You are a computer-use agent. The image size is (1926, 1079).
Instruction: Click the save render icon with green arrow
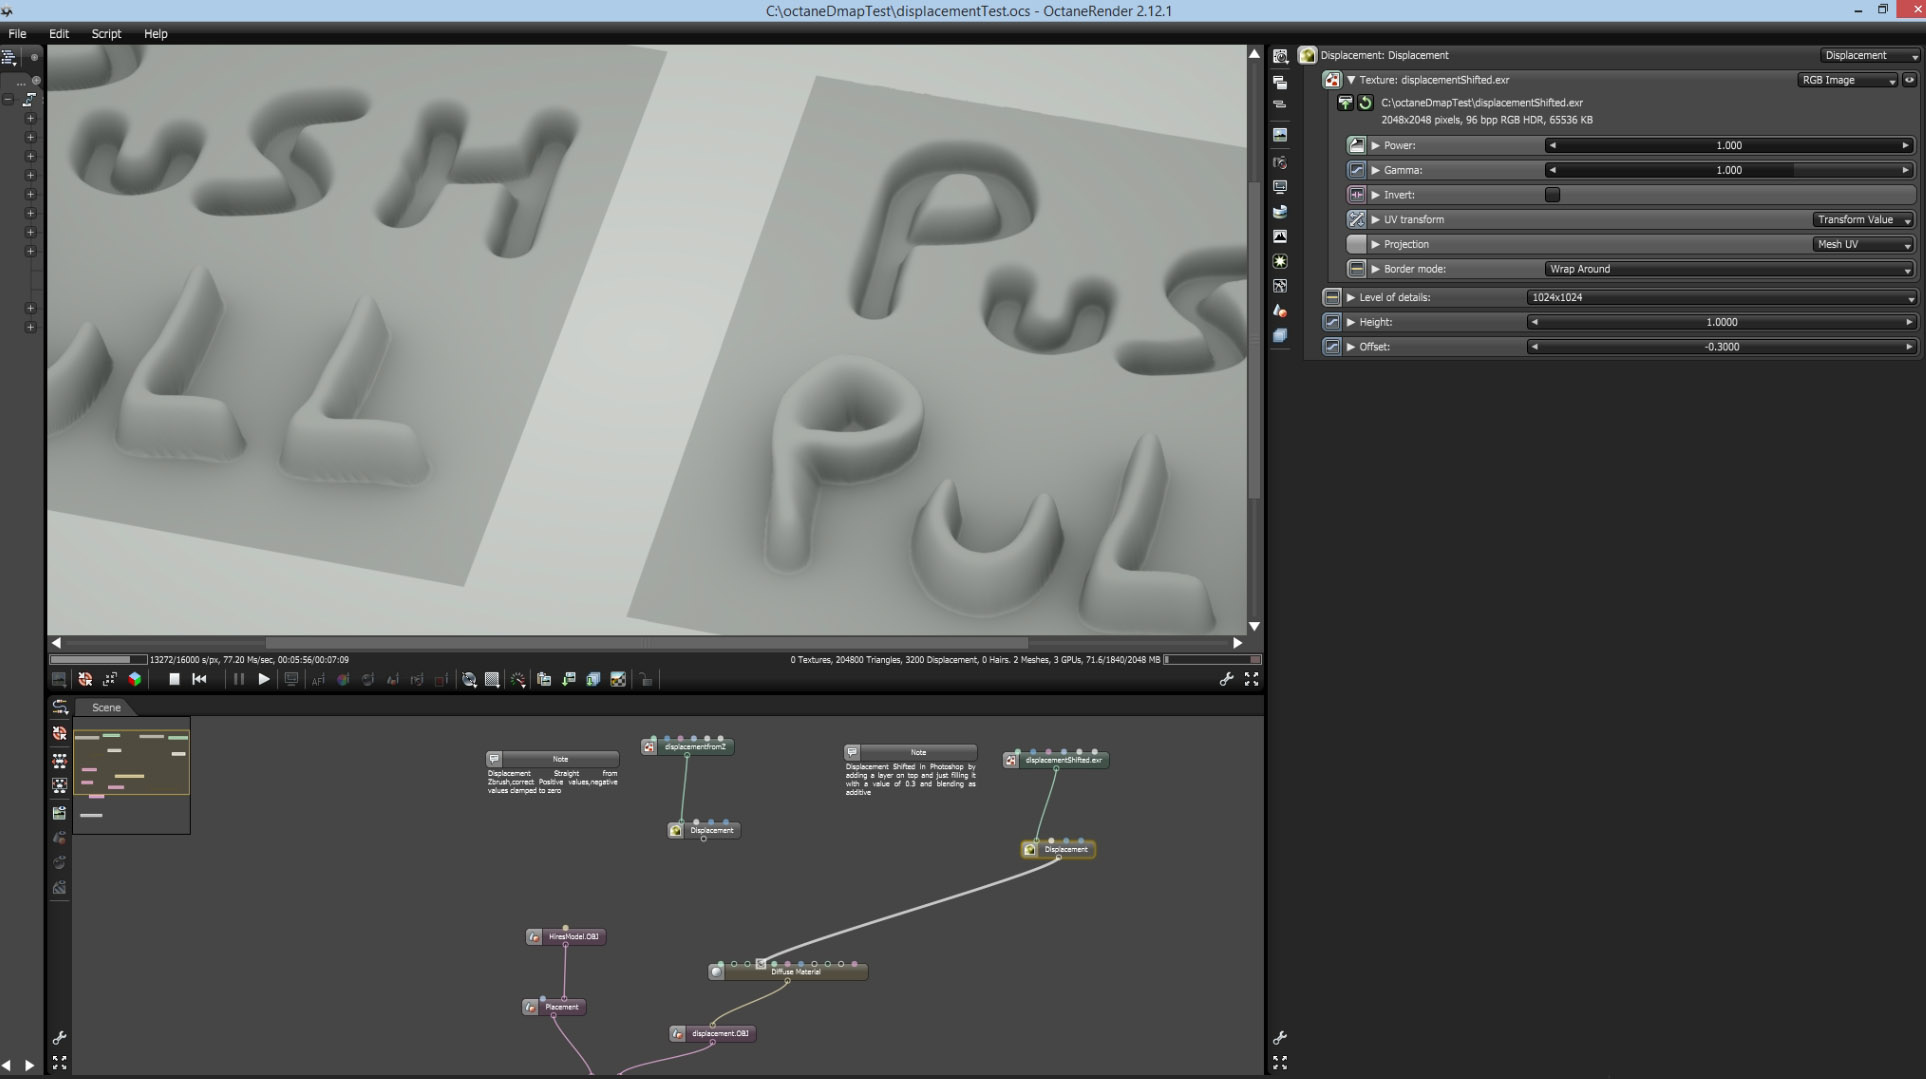point(568,679)
